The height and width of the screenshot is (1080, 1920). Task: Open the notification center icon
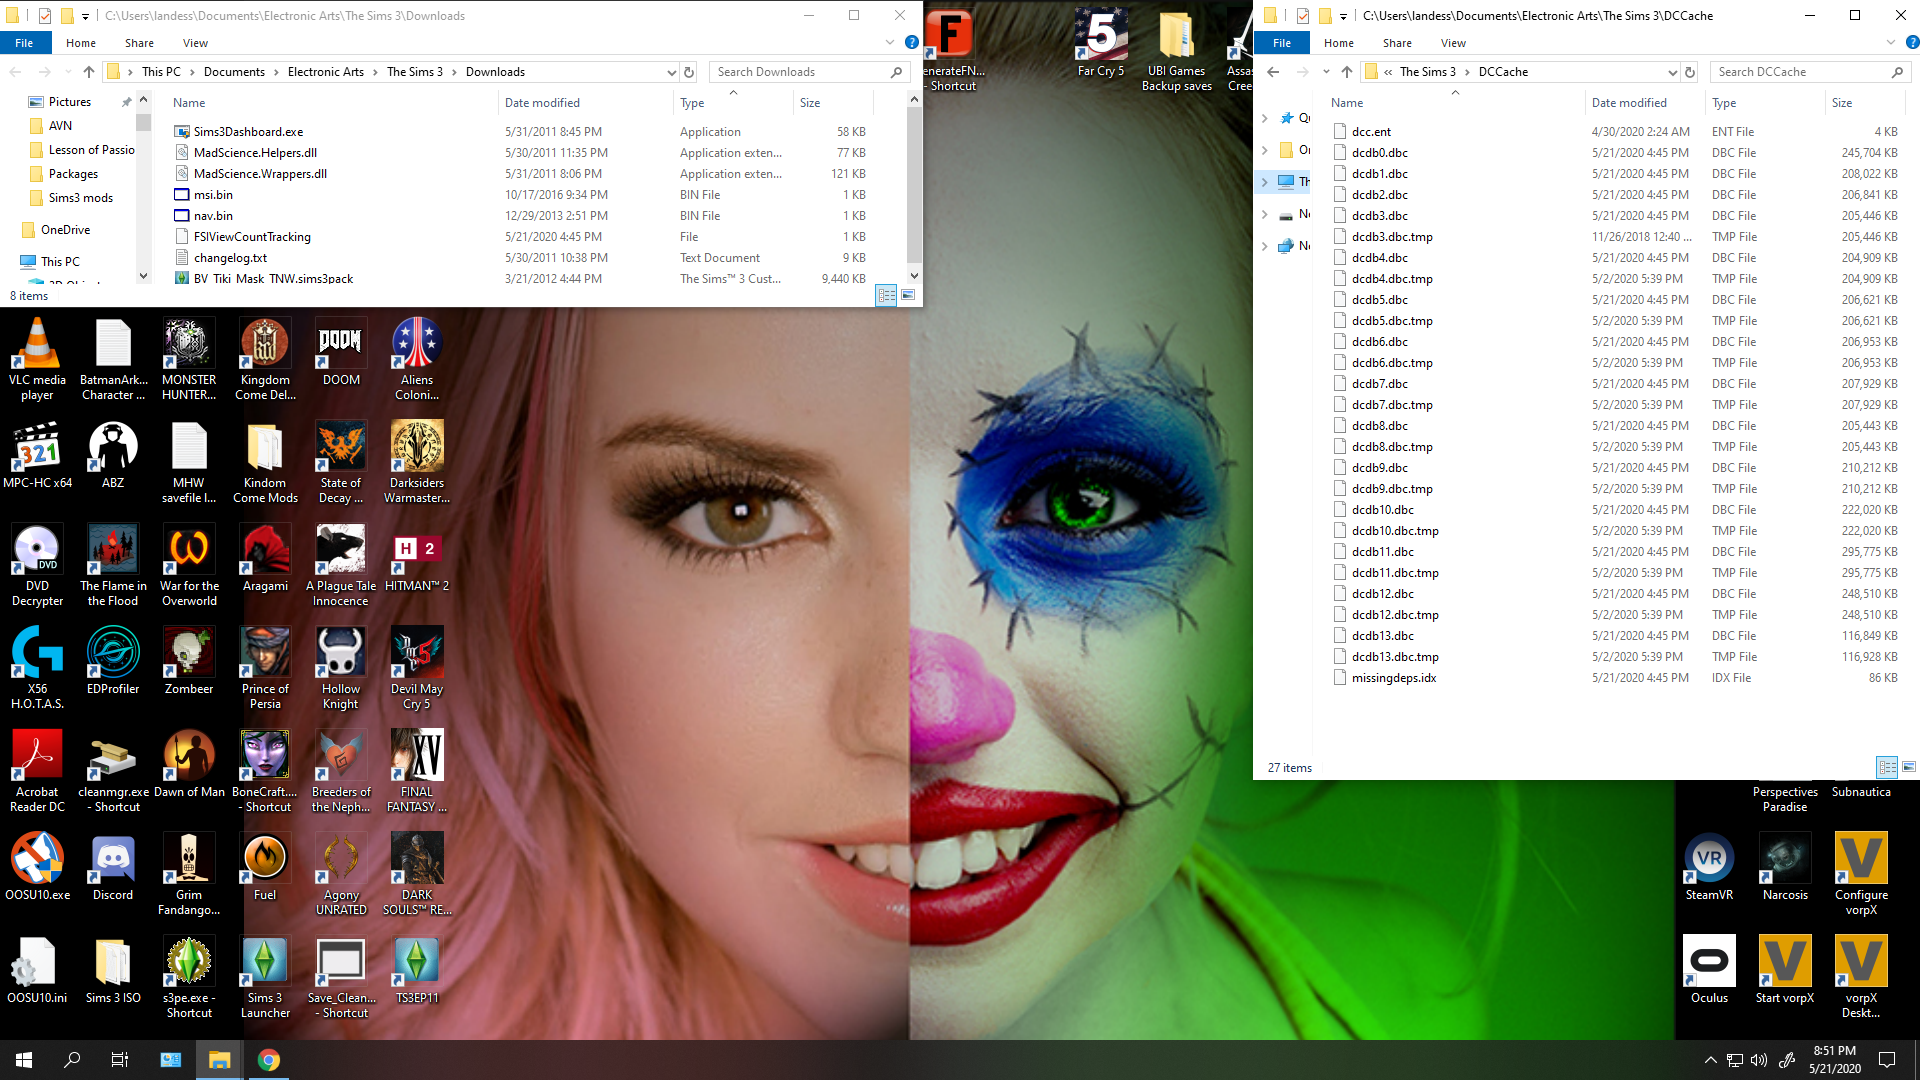click(x=1887, y=1060)
